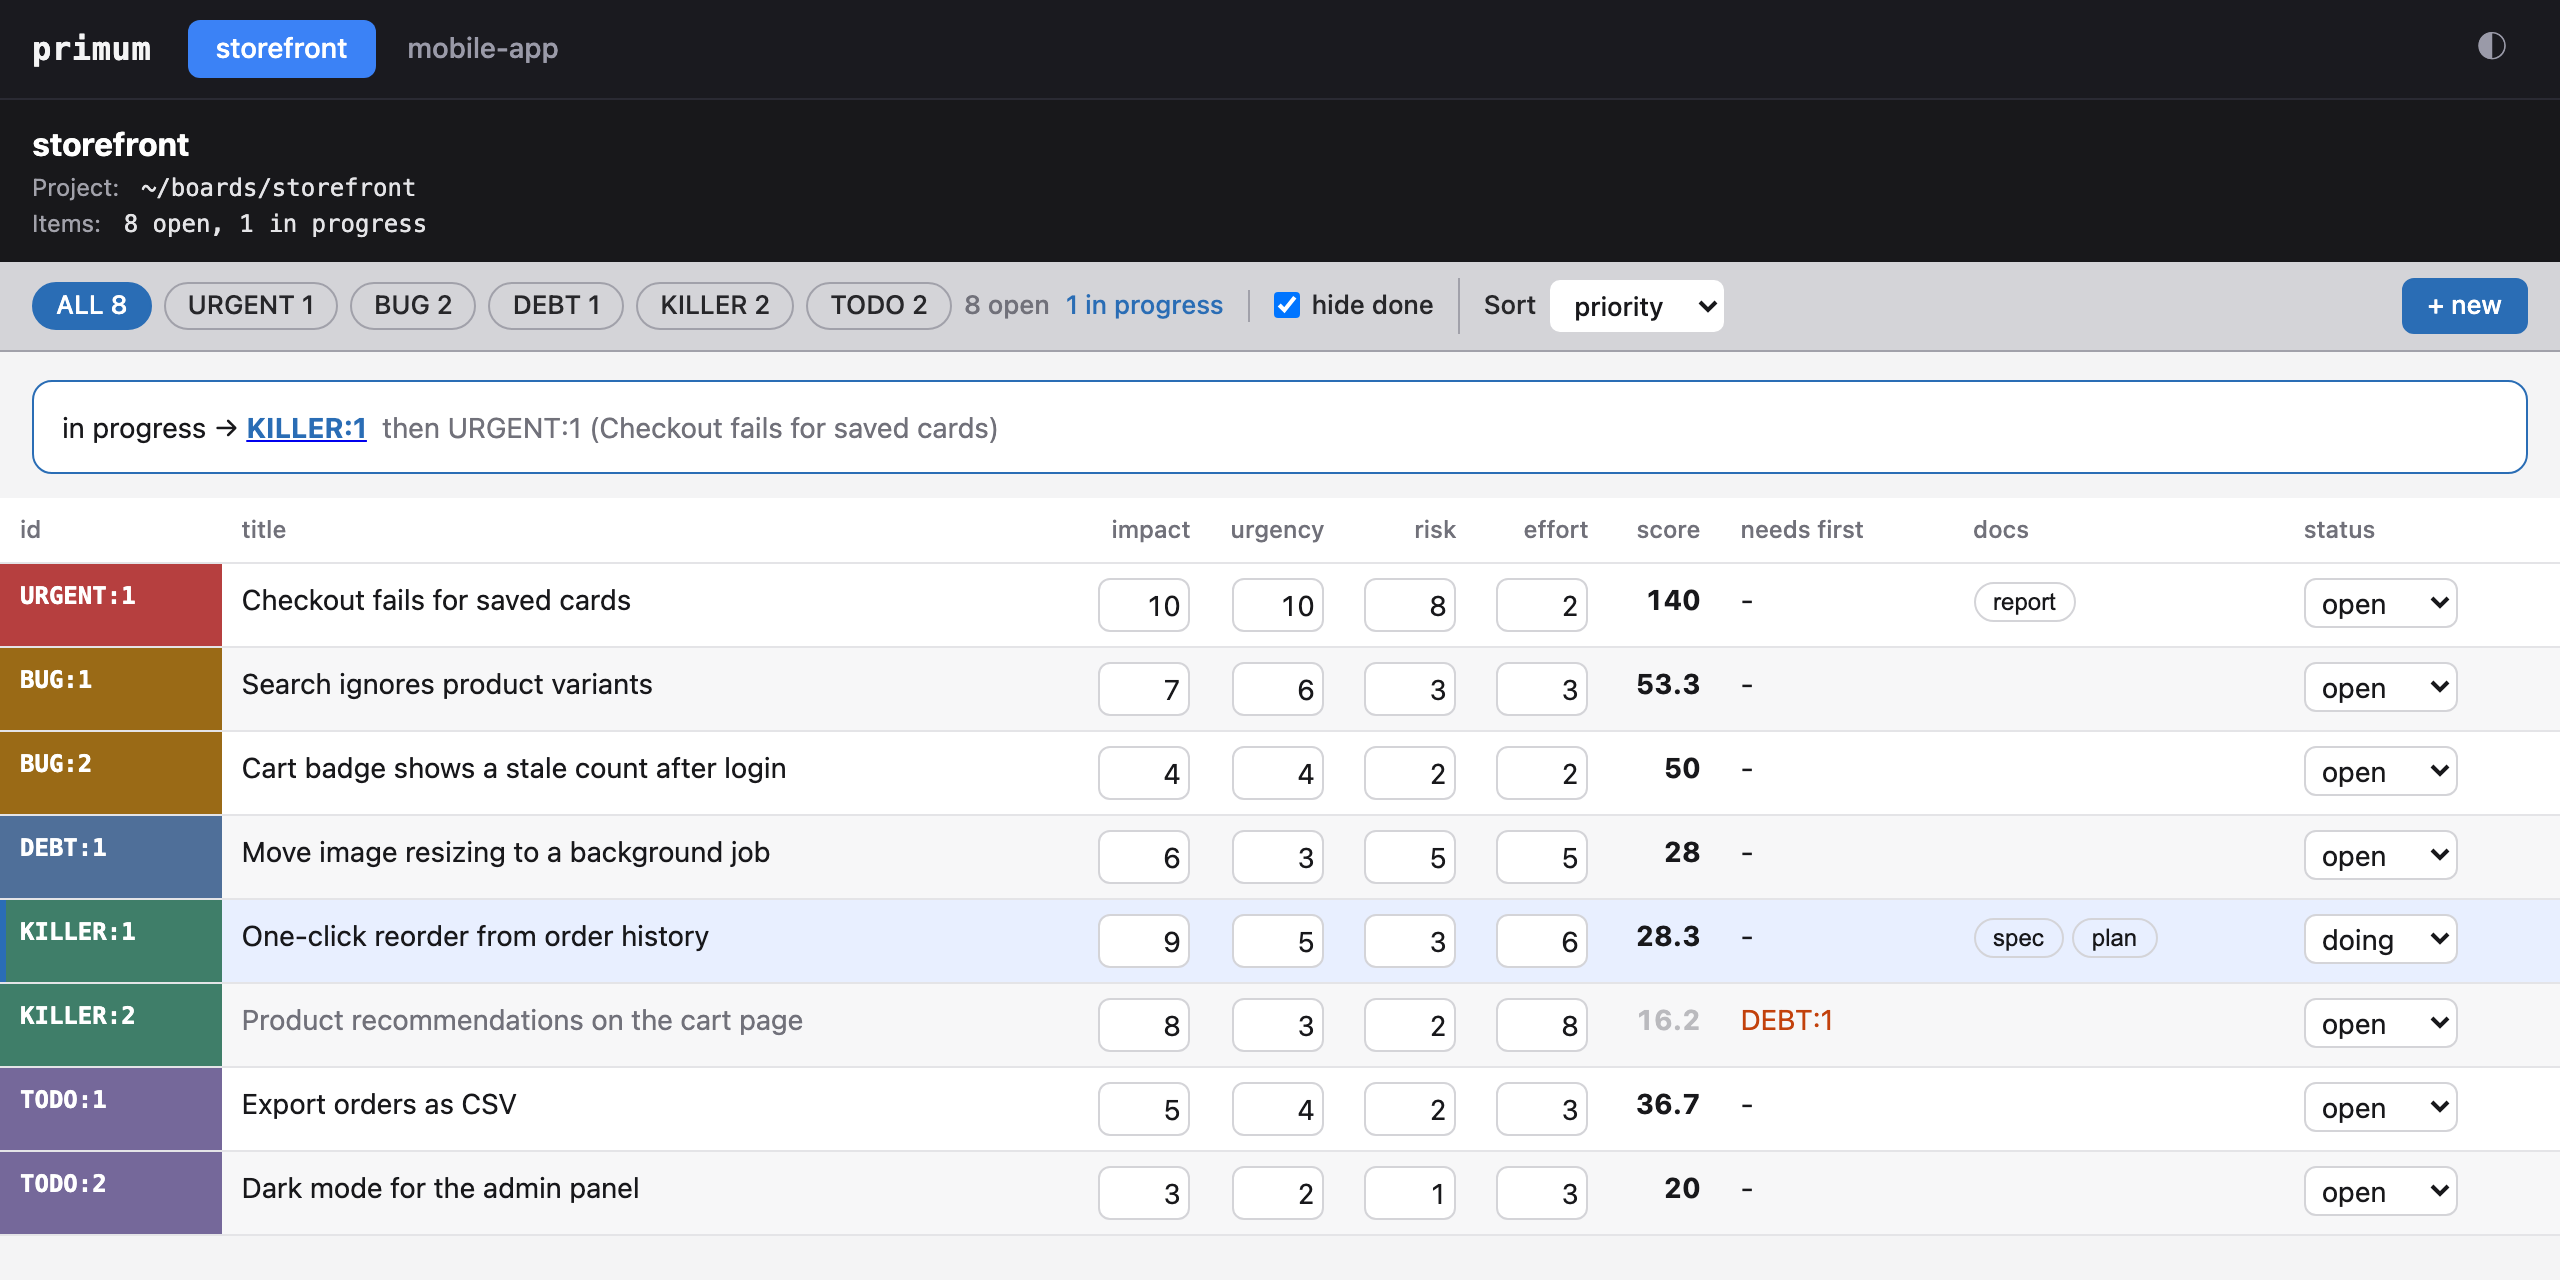The width and height of the screenshot is (2560, 1280).
Task: Toggle the dark/light theme icon
Action: [x=2491, y=46]
